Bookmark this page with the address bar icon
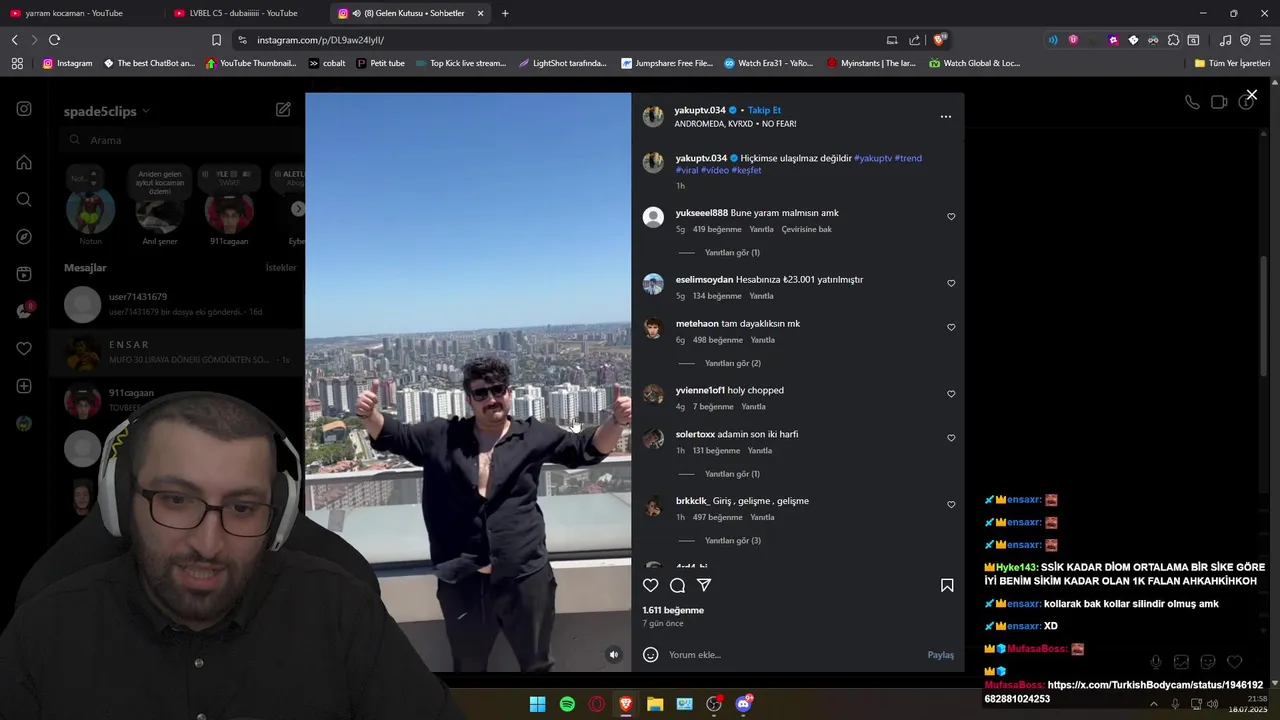The image size is (1280, 720). point(216,40)
